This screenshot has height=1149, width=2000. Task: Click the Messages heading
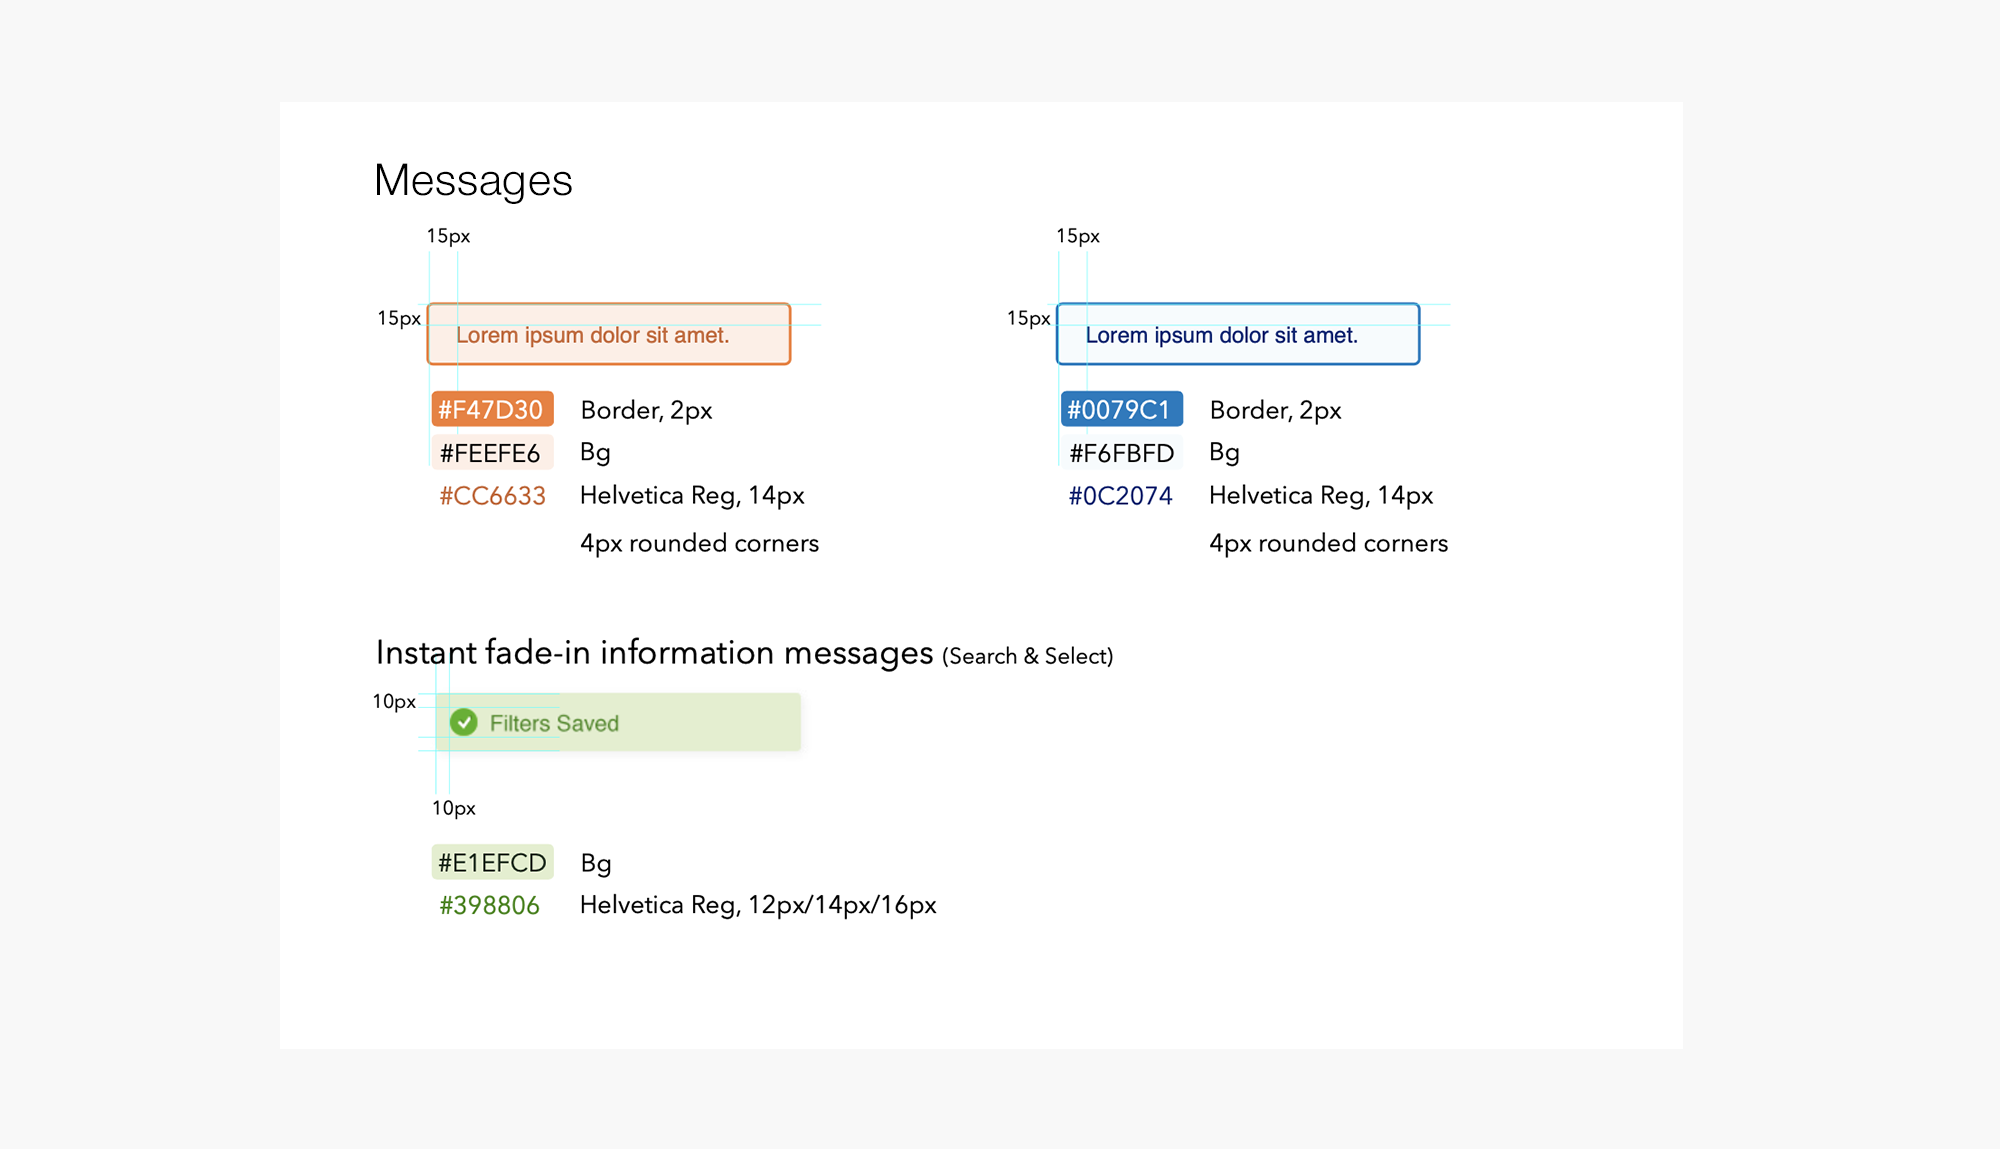tap(473, 180)
